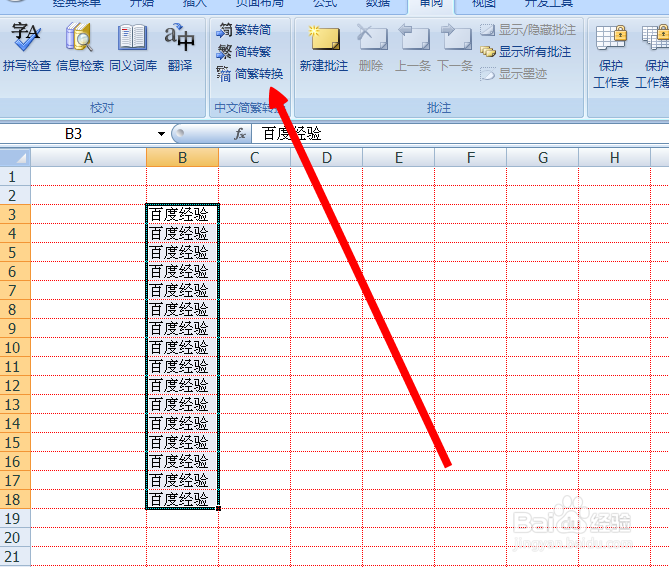Switch to the 页面布局 ribbon tab
This screenshot has width=669, height=567.
coord(260,3)
